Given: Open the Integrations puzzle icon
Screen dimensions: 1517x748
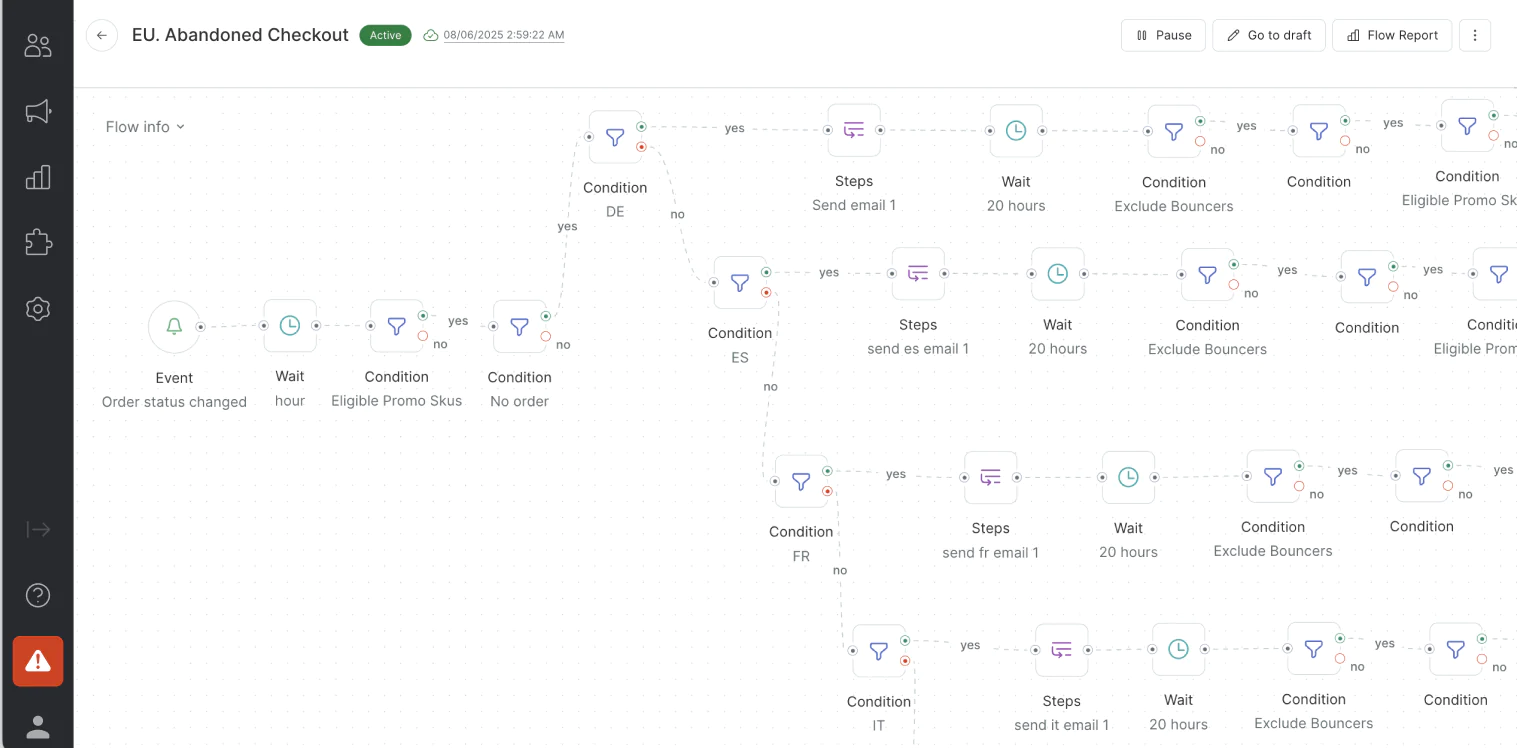Looking at the screenshot, I should [37, 242].
